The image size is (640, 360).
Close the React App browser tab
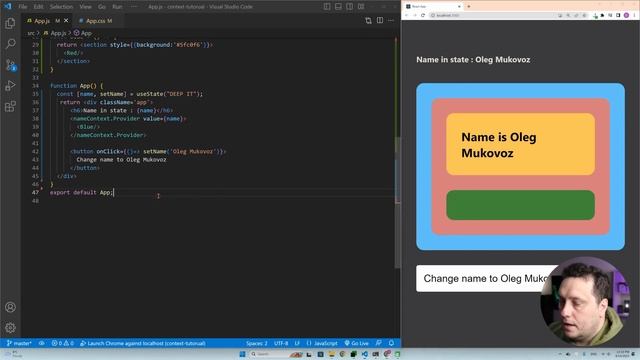pyautogui.click(x=459, y=7)
